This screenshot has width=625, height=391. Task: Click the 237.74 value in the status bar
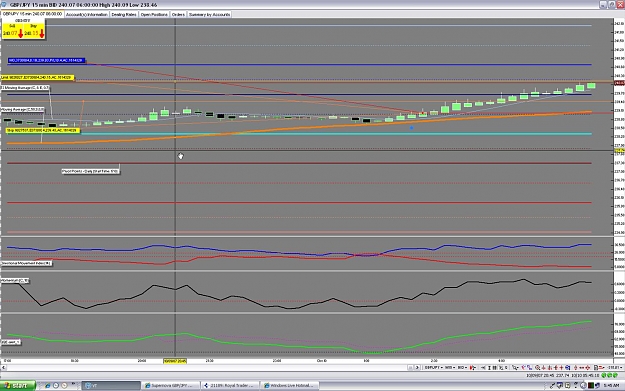tap(562, 375)
